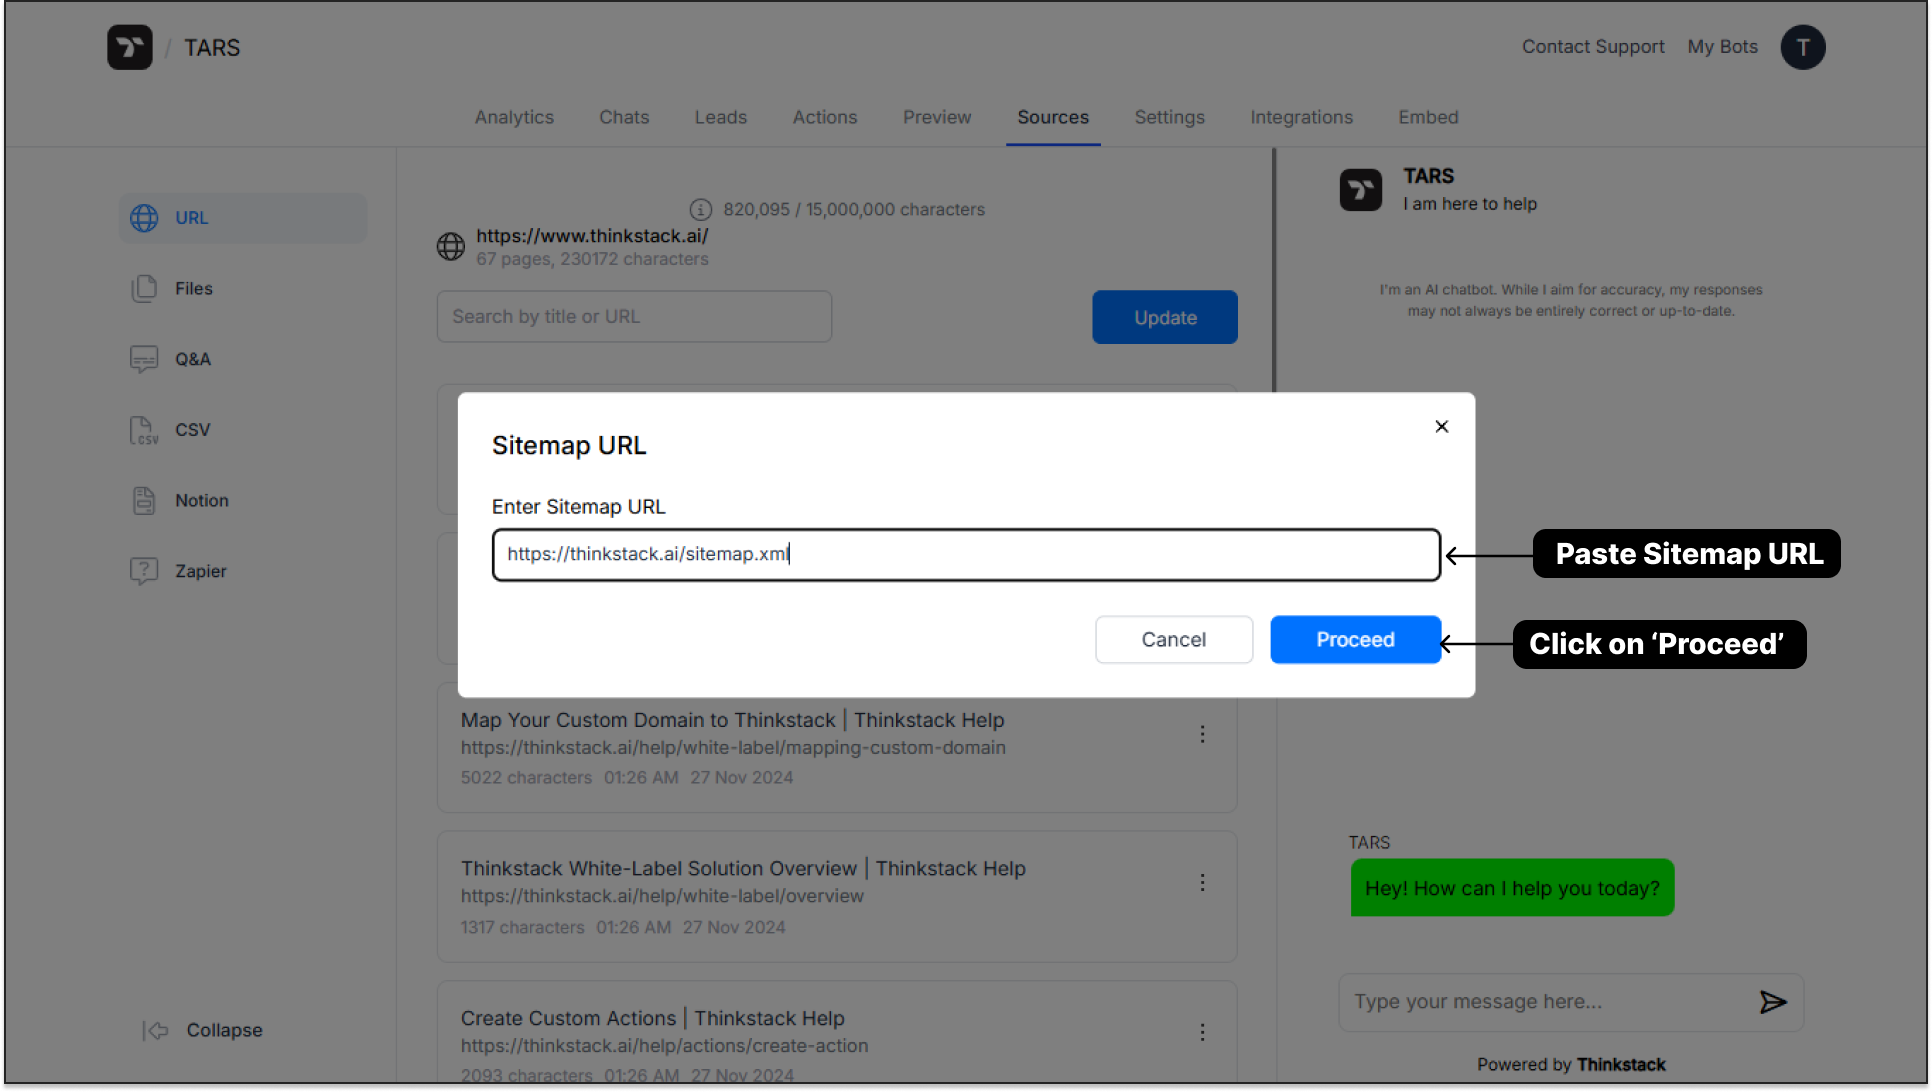The image size is (1932, 1092).
Task: Click the Thinkstack logo icon in header
Action: pos(130,47)
